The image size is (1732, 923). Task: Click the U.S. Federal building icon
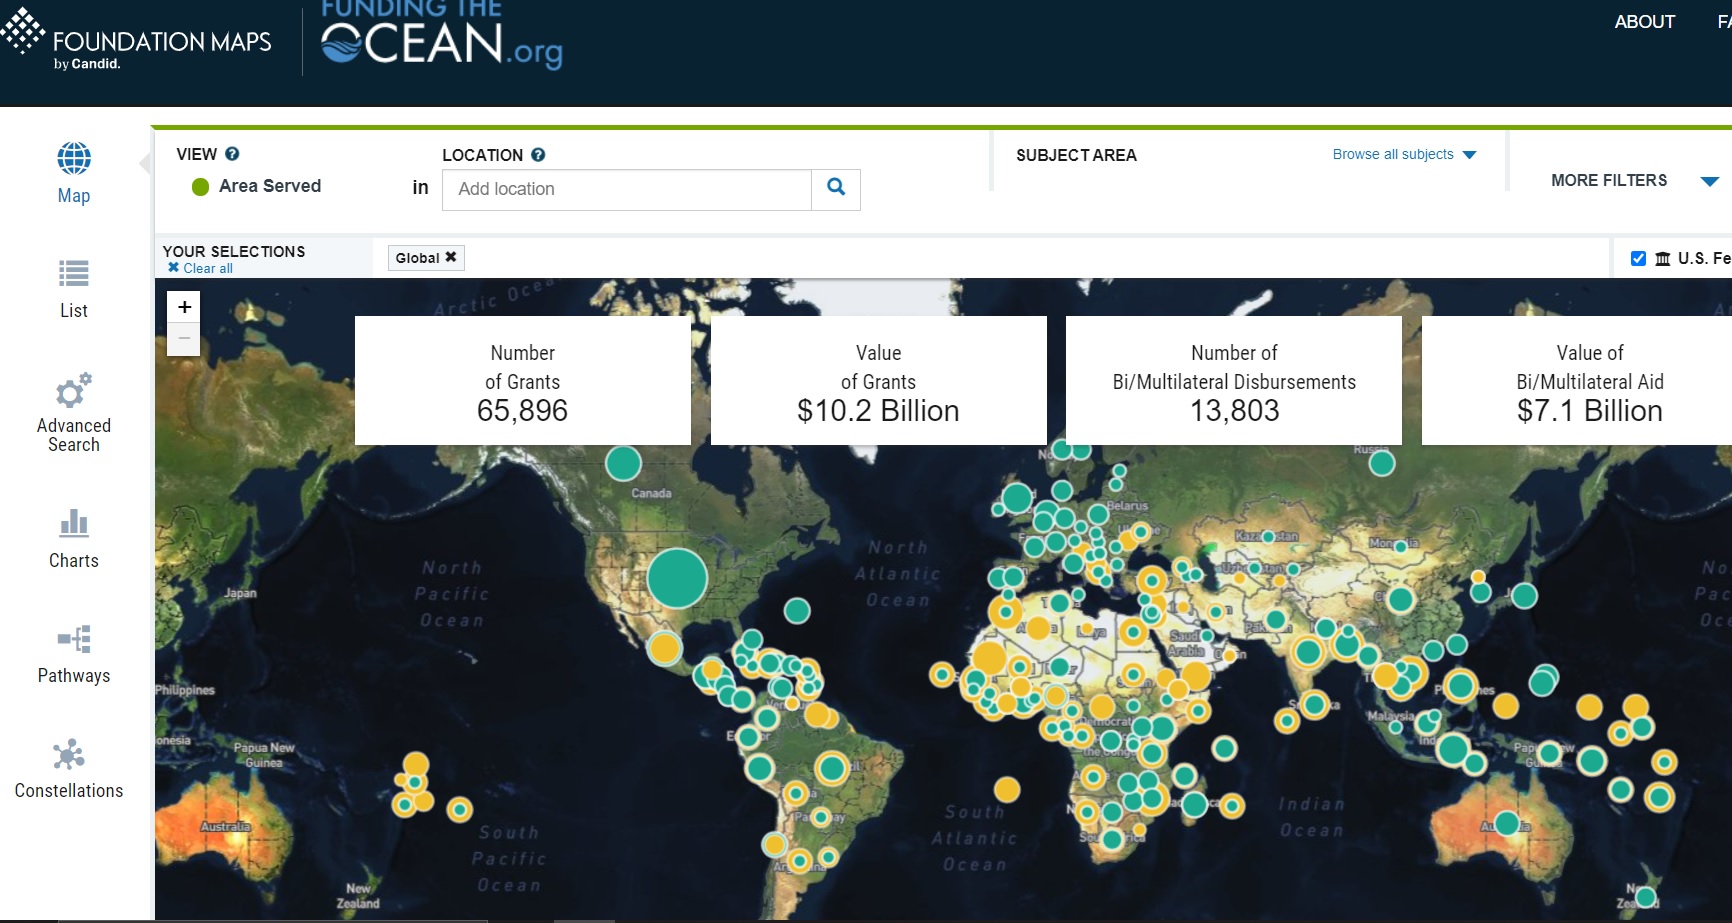[x=1662, y=258]
